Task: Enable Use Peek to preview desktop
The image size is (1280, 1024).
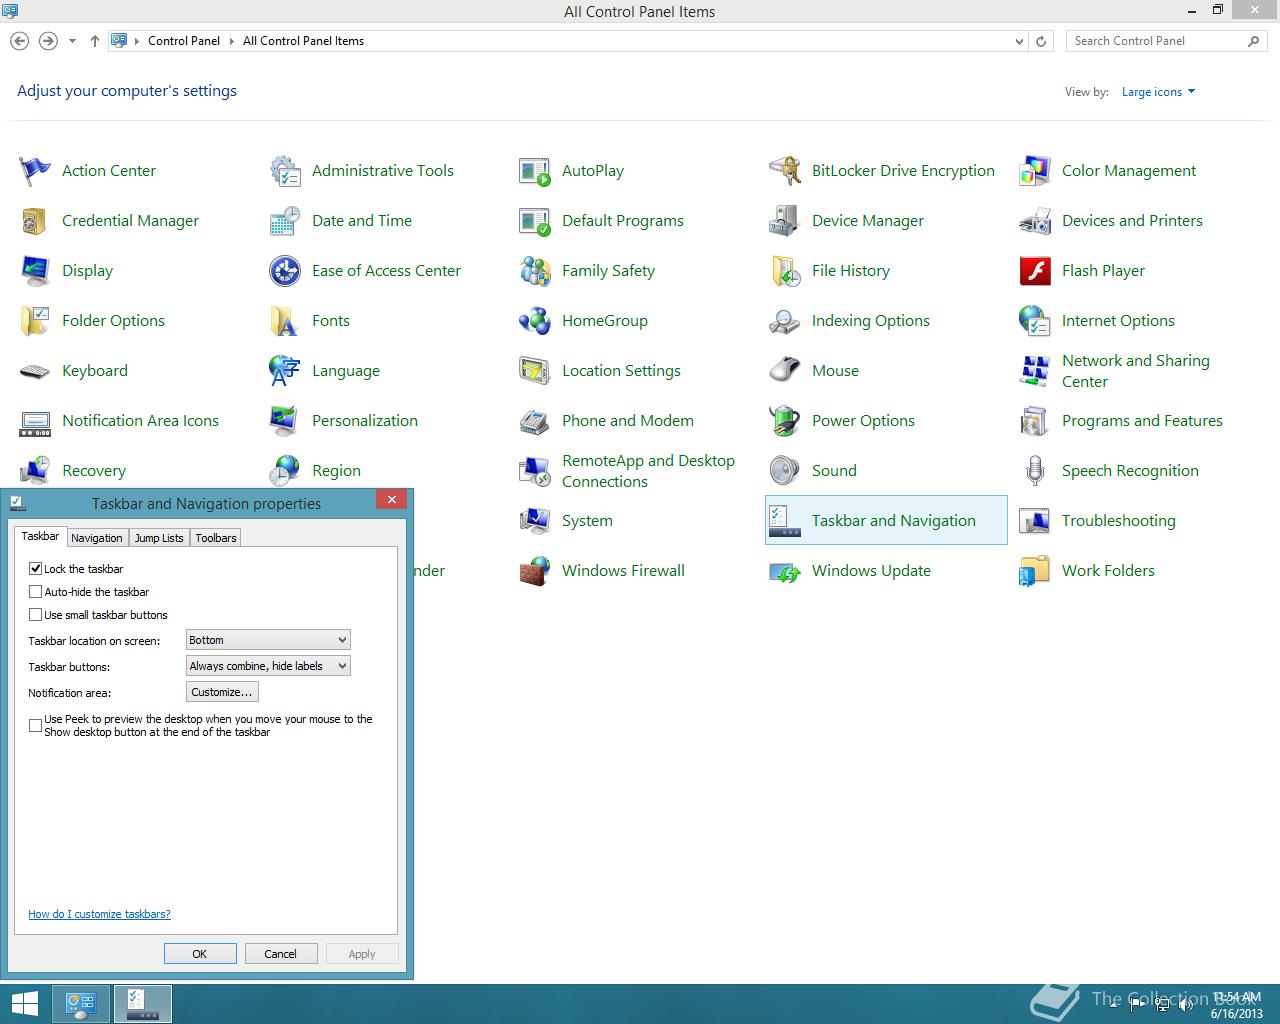Action: pyautogui.click(x=36, y=725)
